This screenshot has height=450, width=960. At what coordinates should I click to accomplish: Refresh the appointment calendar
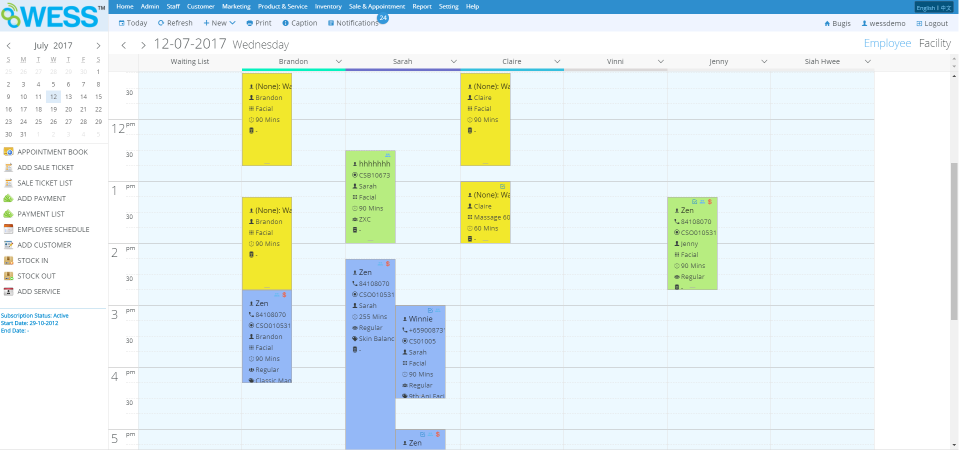(175, 23)
